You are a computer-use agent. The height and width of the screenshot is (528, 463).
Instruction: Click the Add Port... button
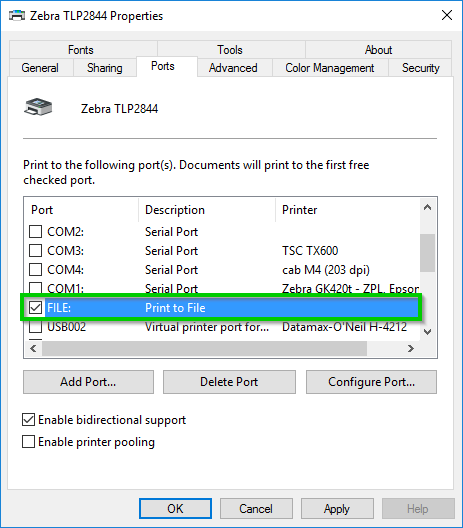88,382
